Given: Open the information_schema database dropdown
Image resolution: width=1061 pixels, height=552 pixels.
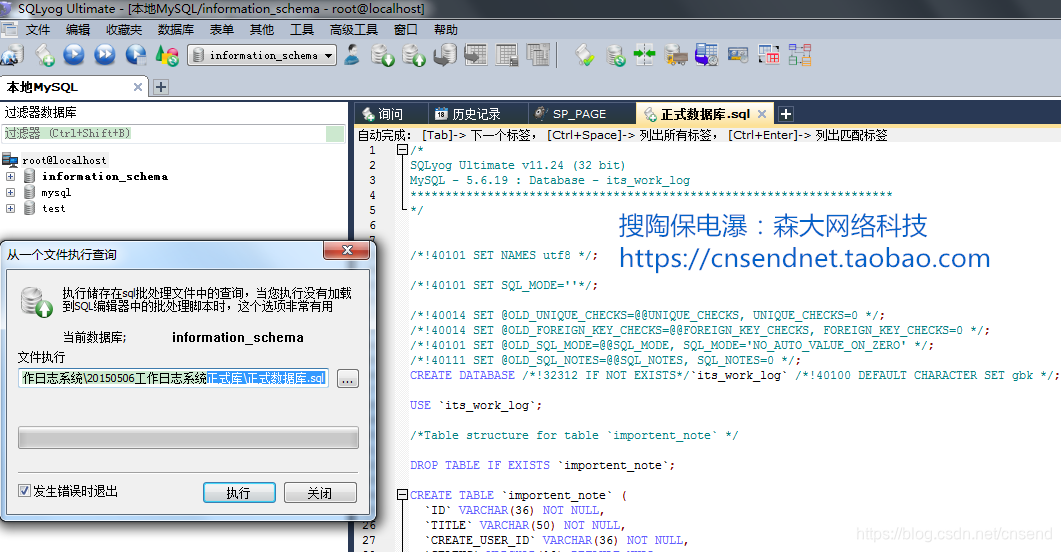Looking at the screenshot, I should click(x=263, y=55).
